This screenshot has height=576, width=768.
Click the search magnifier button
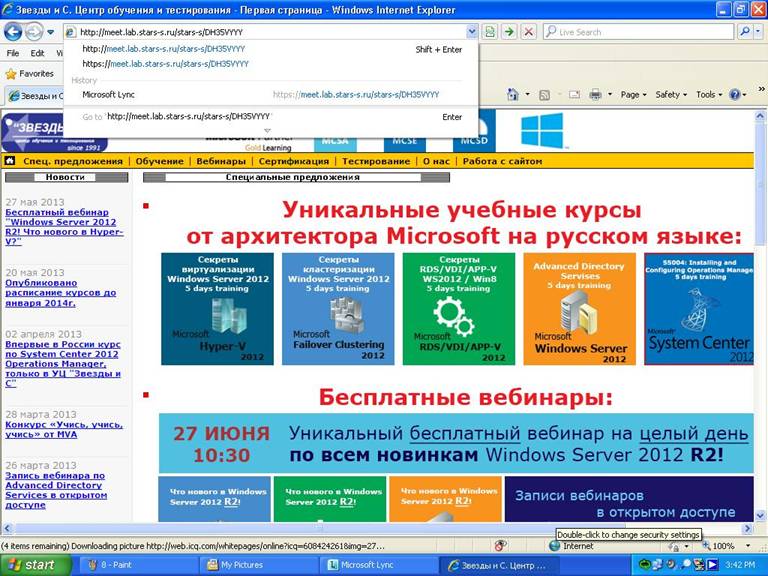[x=744, y=32]
